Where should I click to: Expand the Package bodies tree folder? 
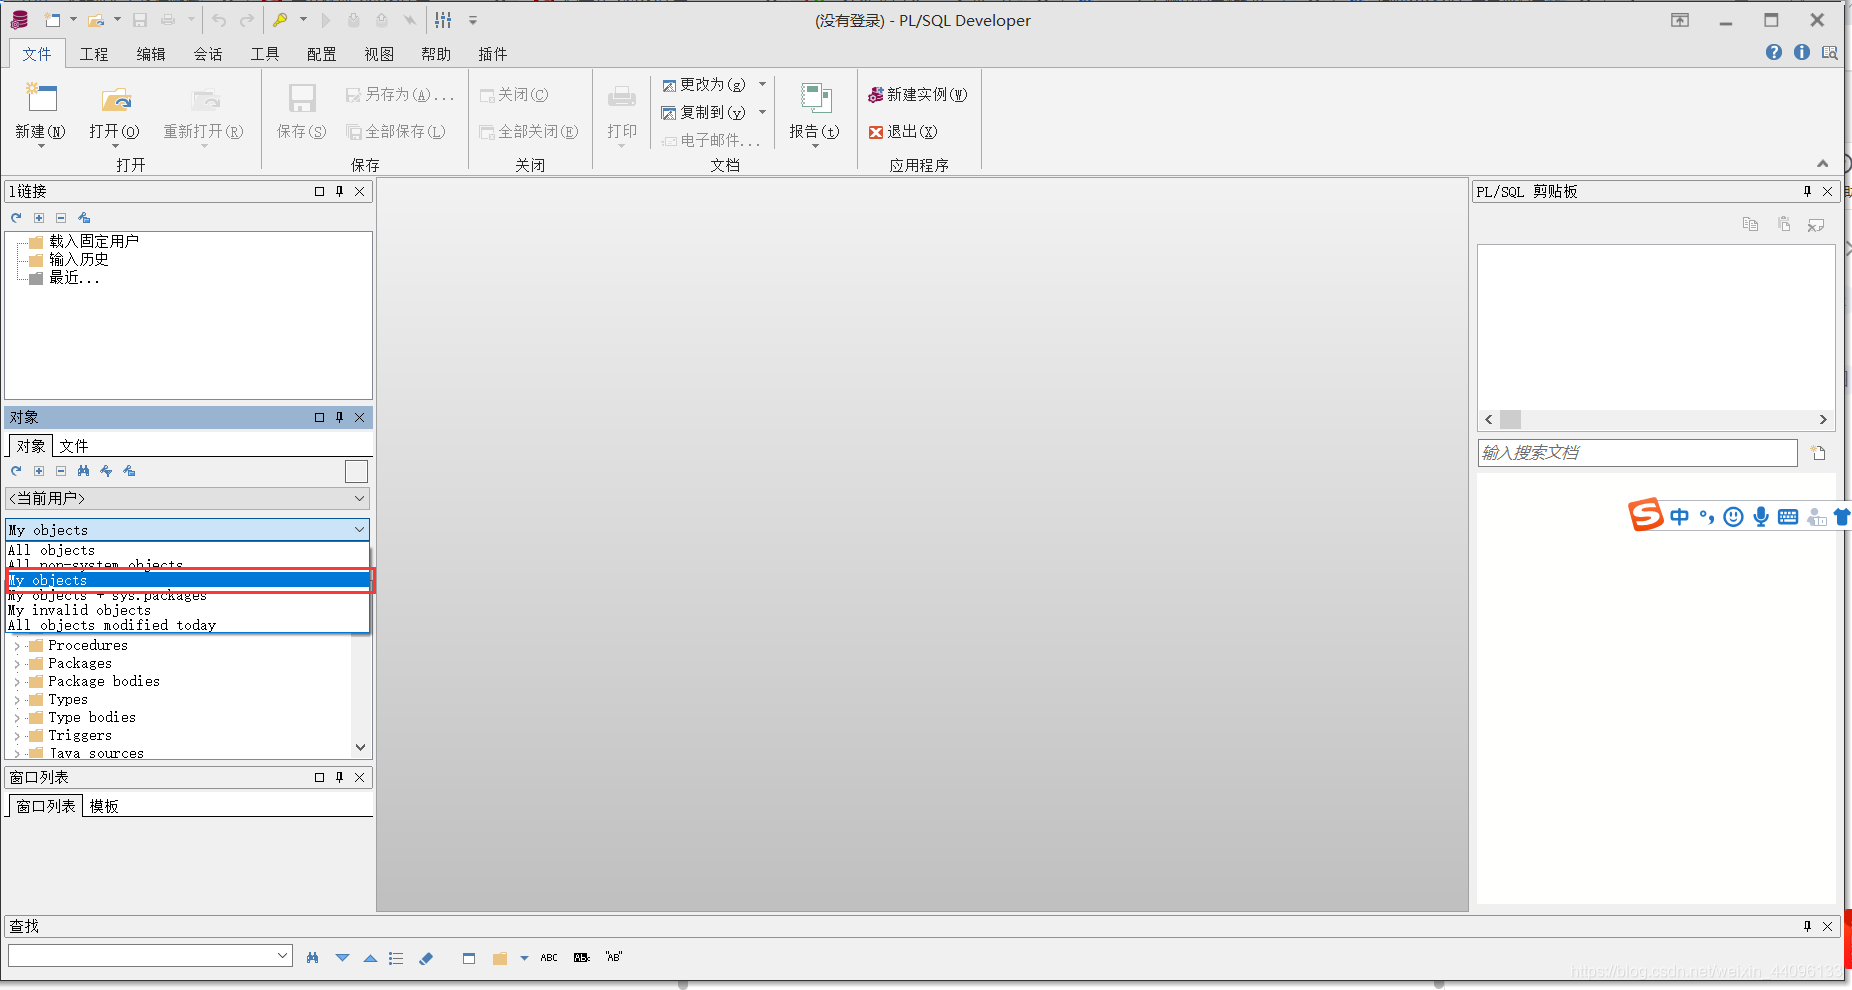pos(17,682)
